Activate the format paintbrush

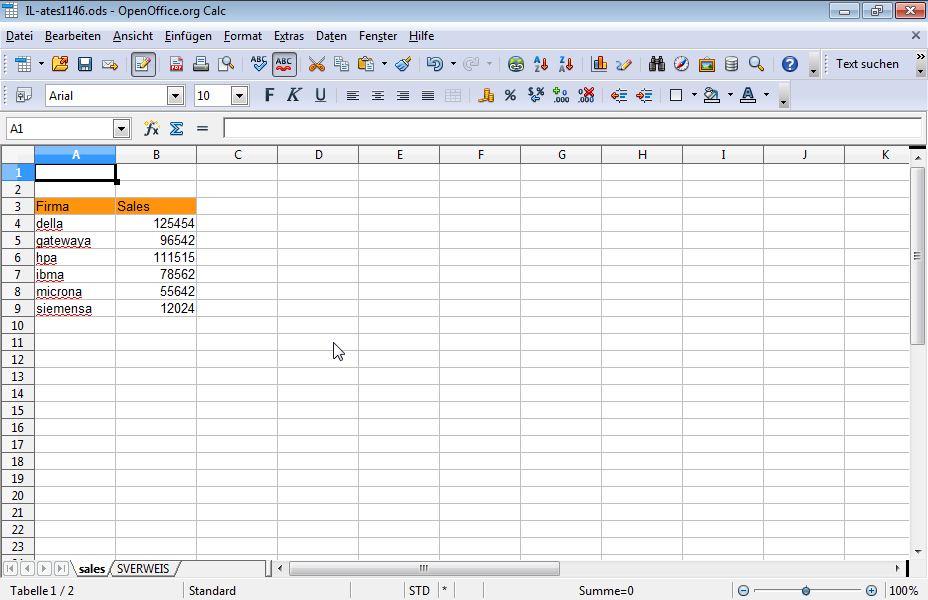coord(404,64)
